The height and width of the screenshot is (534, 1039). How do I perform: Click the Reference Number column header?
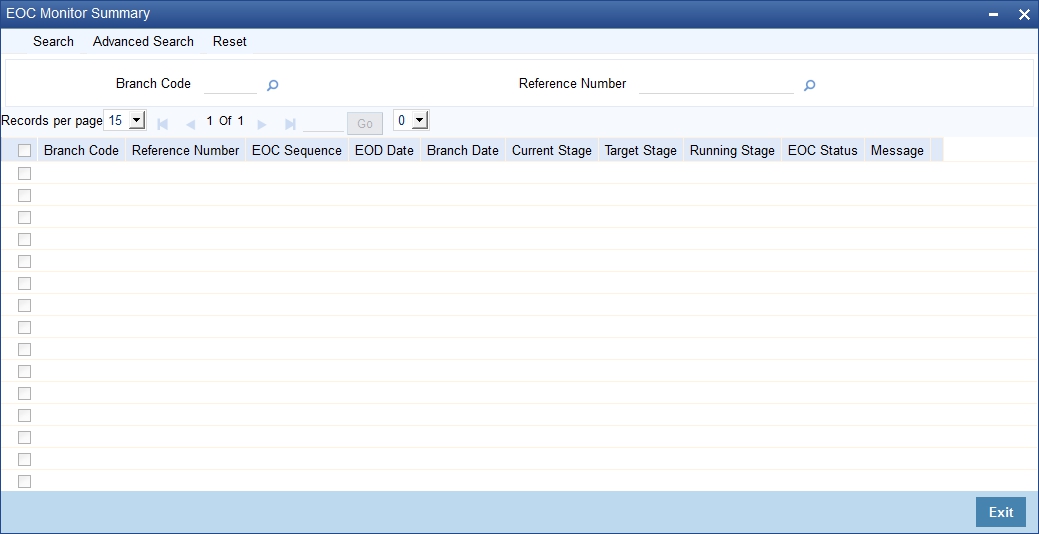coord(186,150)
